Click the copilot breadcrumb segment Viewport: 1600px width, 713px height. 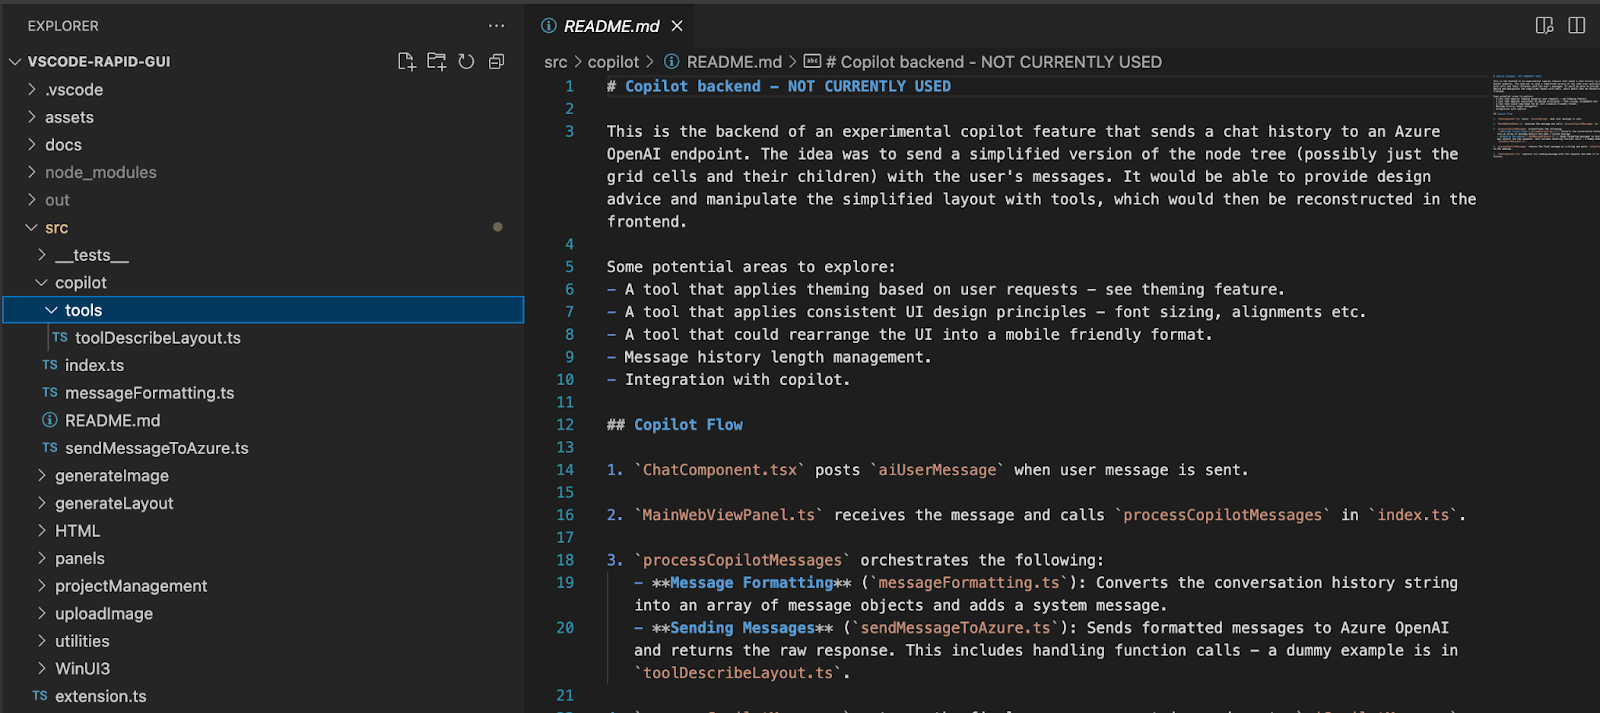pyautogui.click(x=613, y=62)
